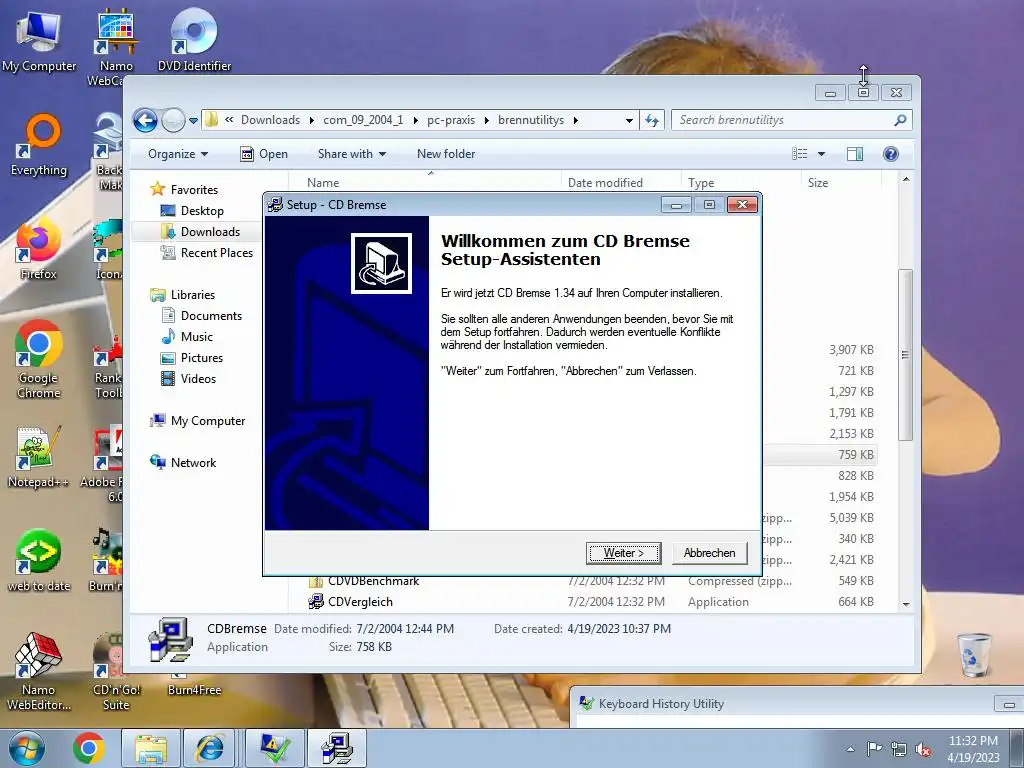1024x768 pixels.
Task: Open Google Chrome desktop shortcut
Action: click(39, 359)
